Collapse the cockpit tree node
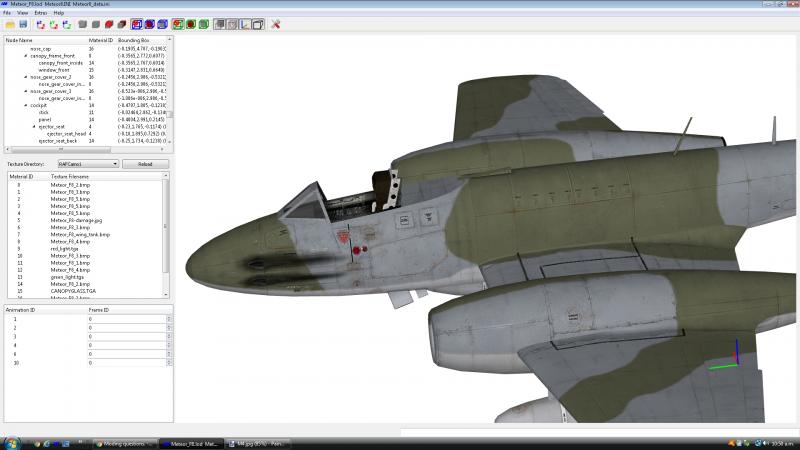Image resolution: width=800 pixels, height=450 pixels. click(x=26, y=105)
